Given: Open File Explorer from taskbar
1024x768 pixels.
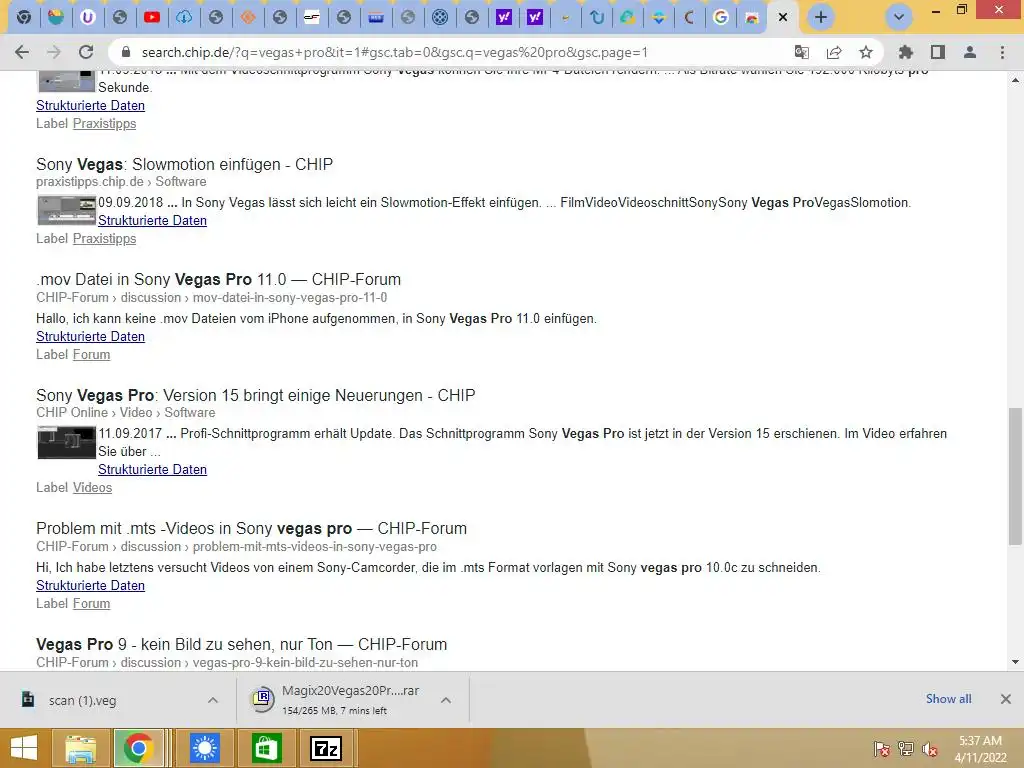Looking at the screenshot, I should tap(80, 748).
